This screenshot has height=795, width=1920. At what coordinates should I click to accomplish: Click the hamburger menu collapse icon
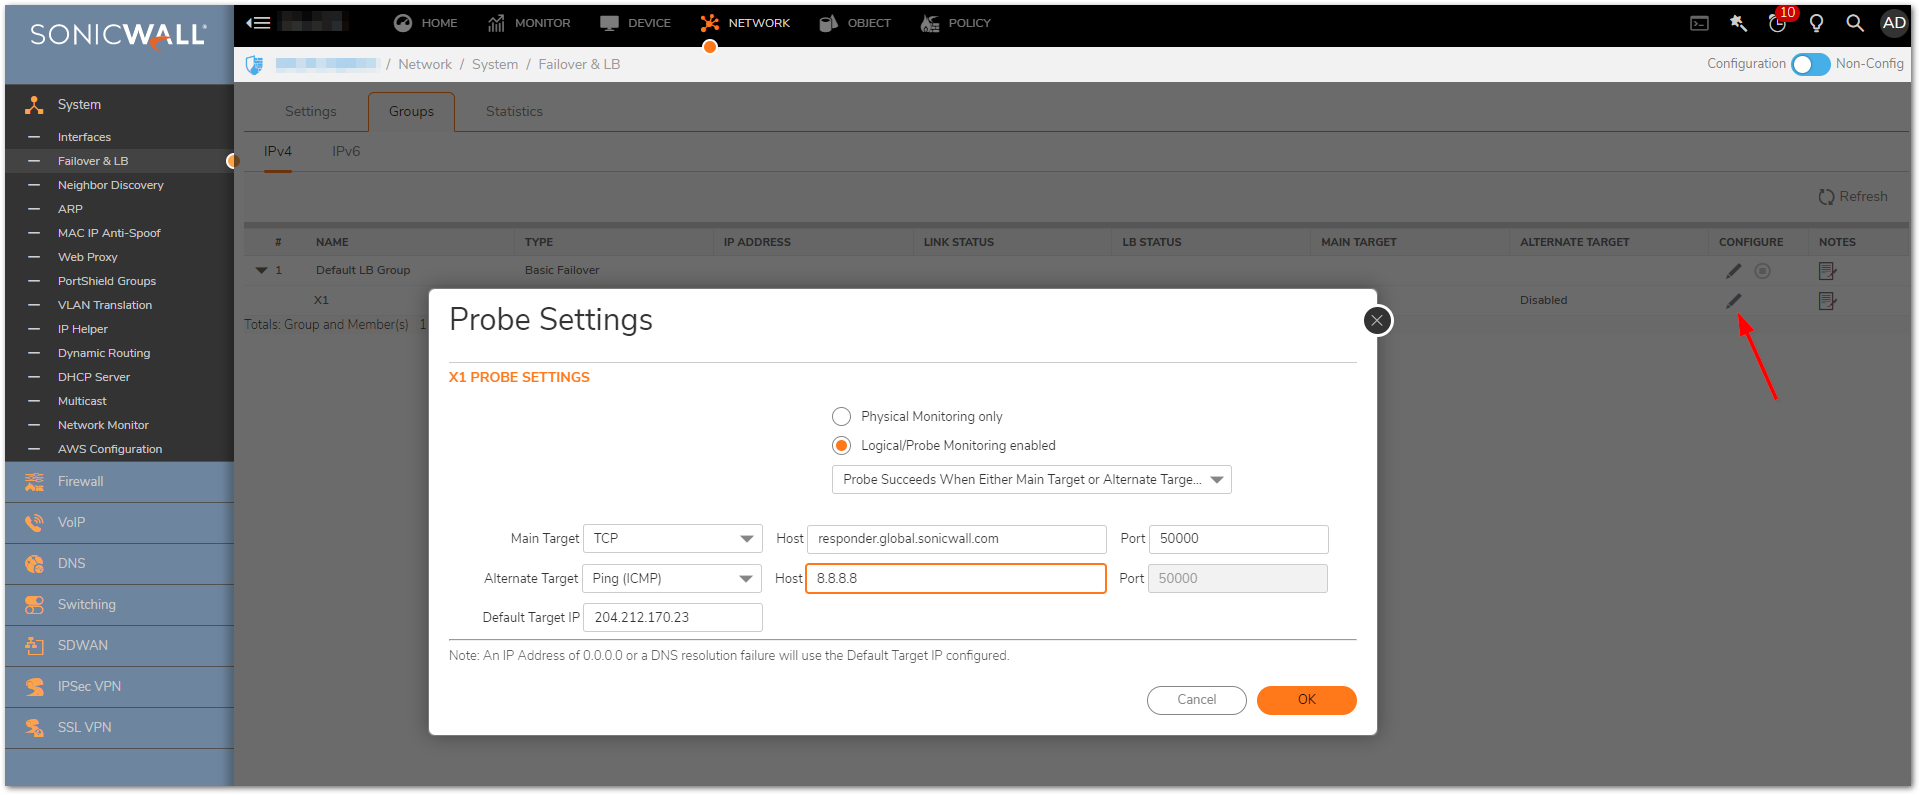coord(258,23)
